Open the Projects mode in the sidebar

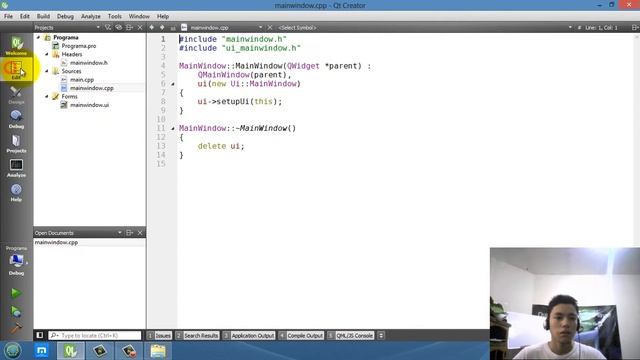(16, 143)
